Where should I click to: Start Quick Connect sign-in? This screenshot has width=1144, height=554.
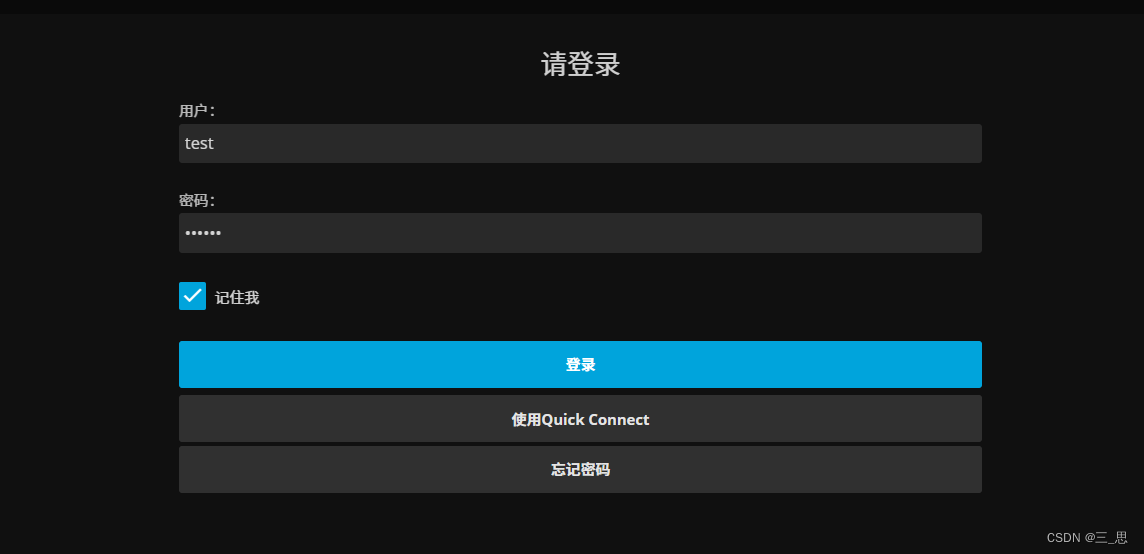click(x=580, y=419)
